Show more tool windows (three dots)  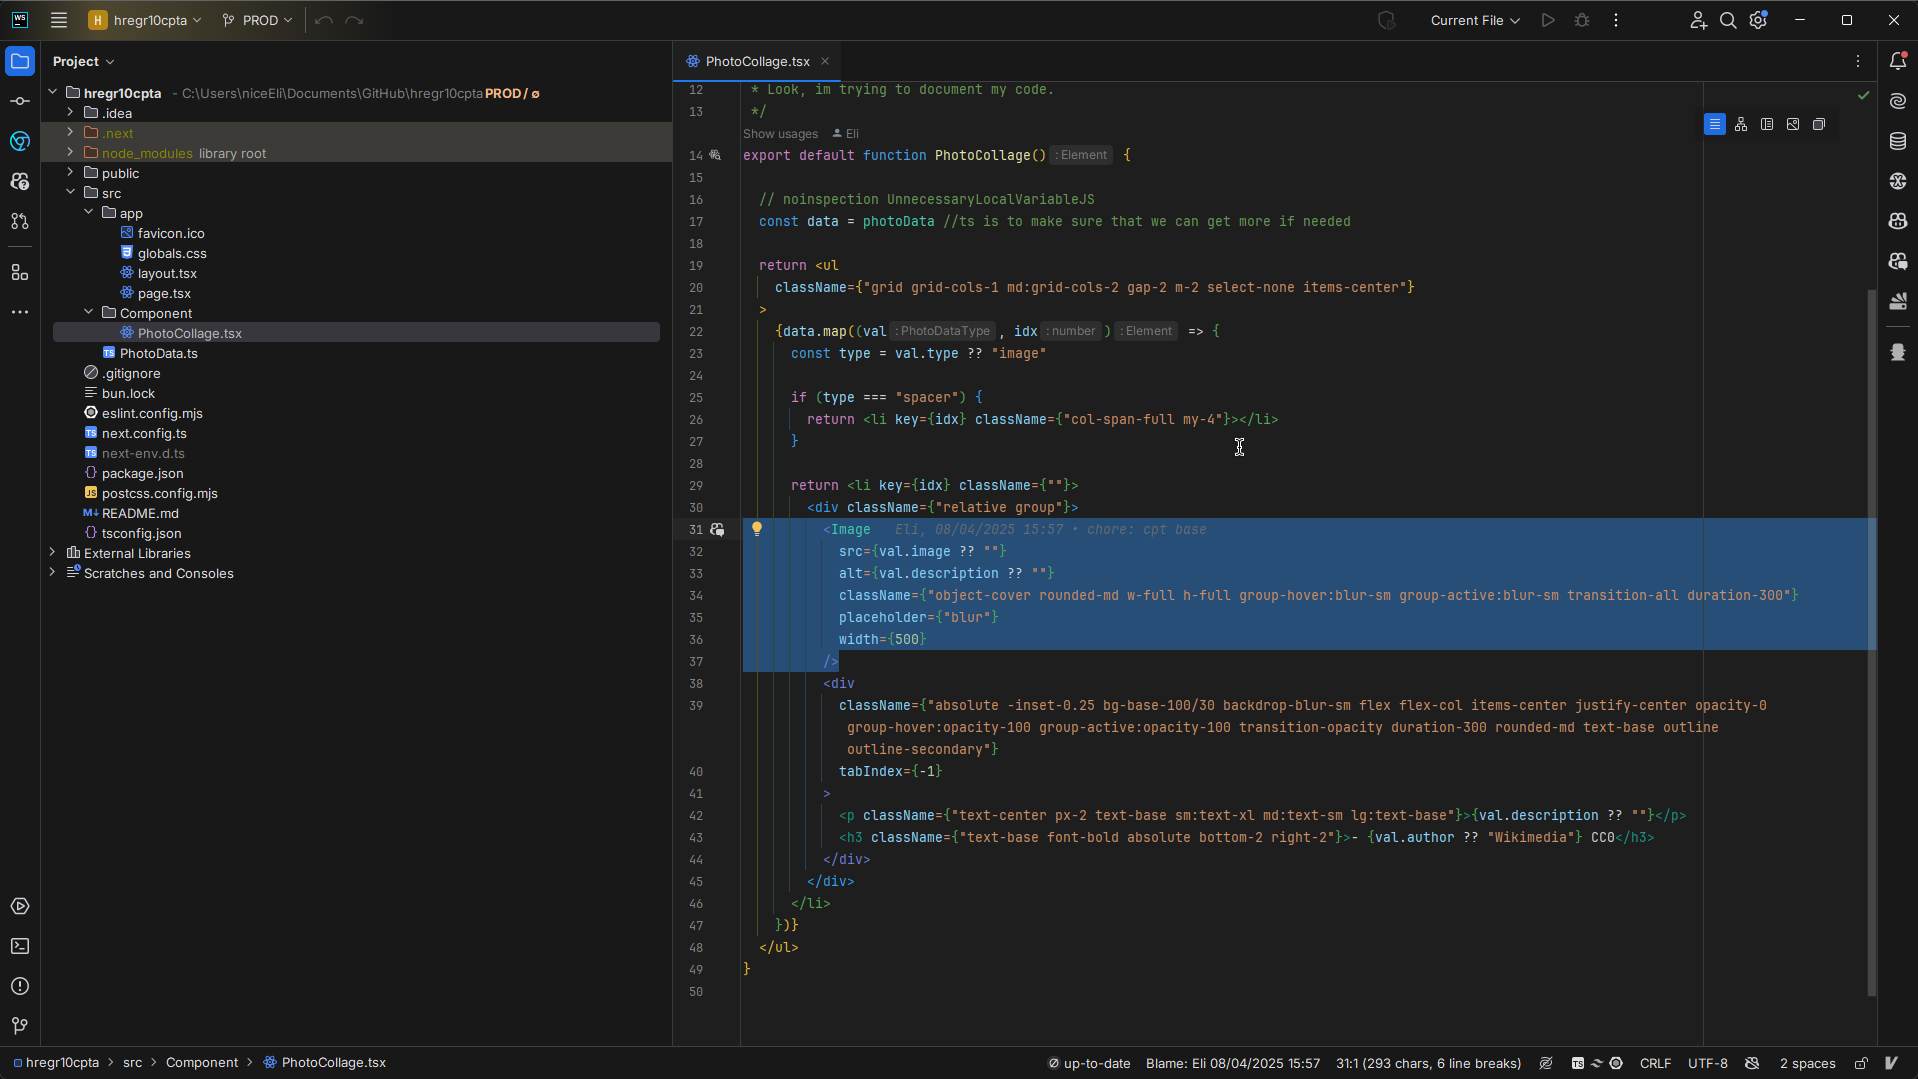[x=20, y=312]
